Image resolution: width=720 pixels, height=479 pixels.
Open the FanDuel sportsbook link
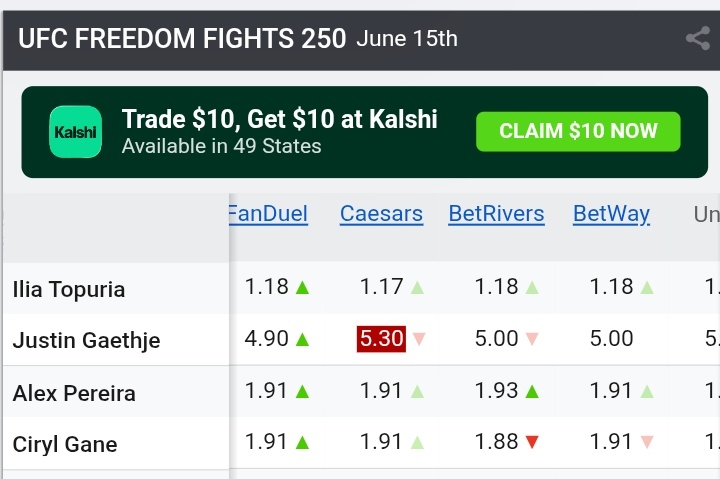pos(268,214)
